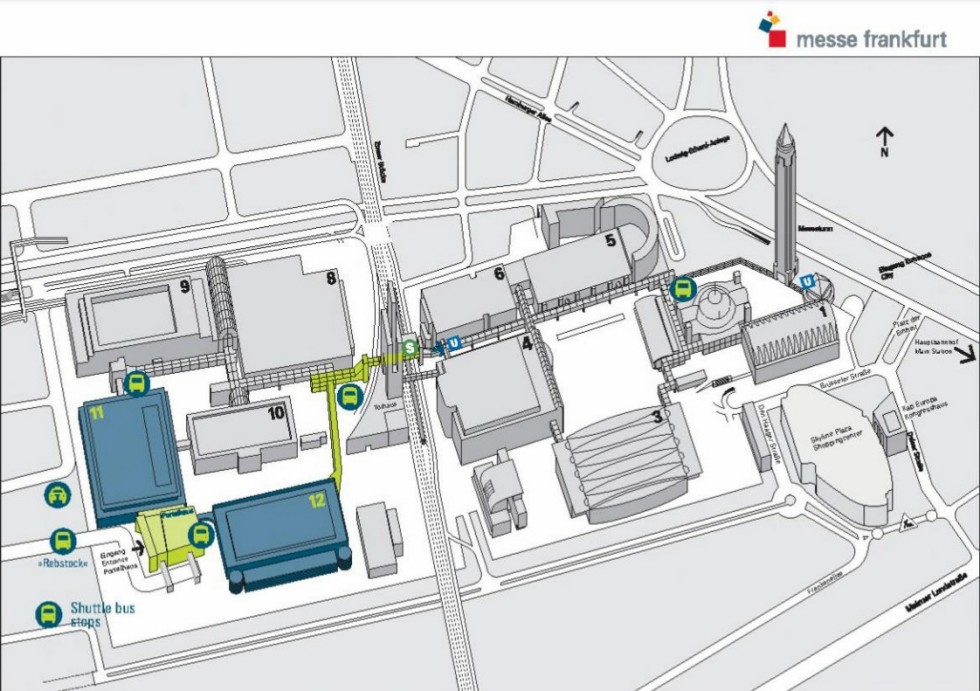
Task: Click the U-Bahn icon next to the S-Bahn icon
Action: tap(455, 343)
